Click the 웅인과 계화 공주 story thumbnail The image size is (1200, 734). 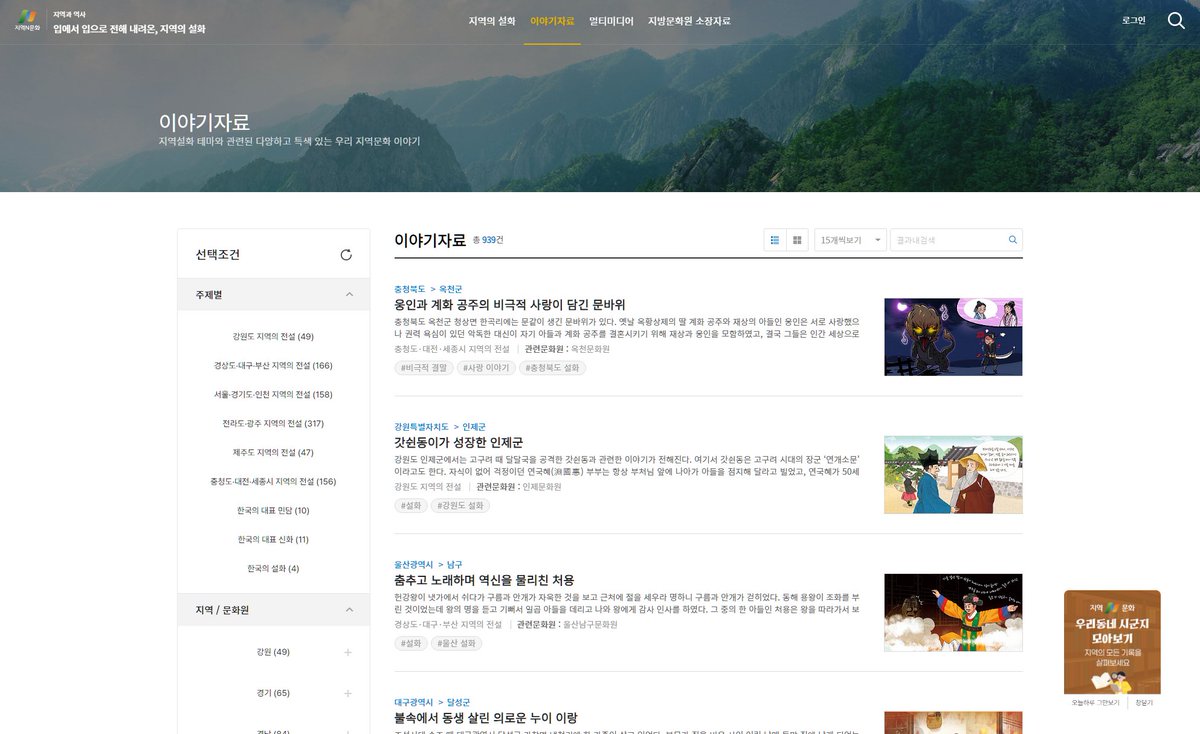click(953, 337)
